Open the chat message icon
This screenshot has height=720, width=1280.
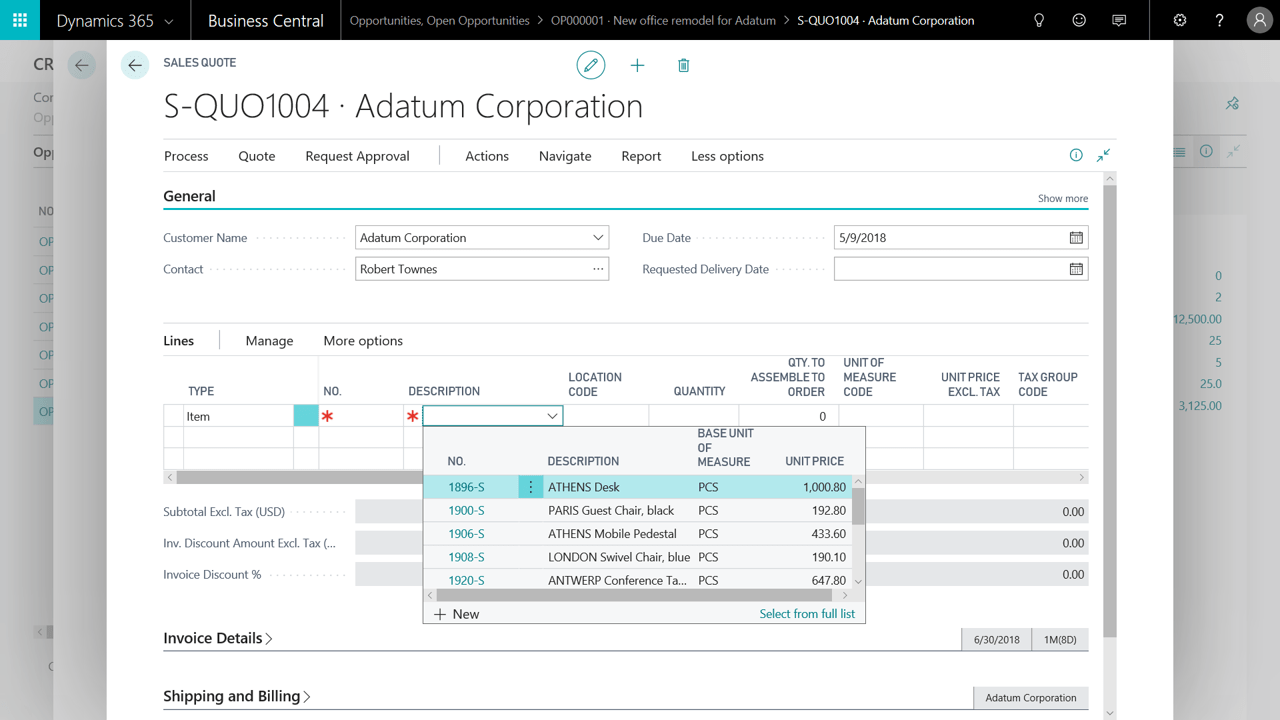(x=1119, y=20)
